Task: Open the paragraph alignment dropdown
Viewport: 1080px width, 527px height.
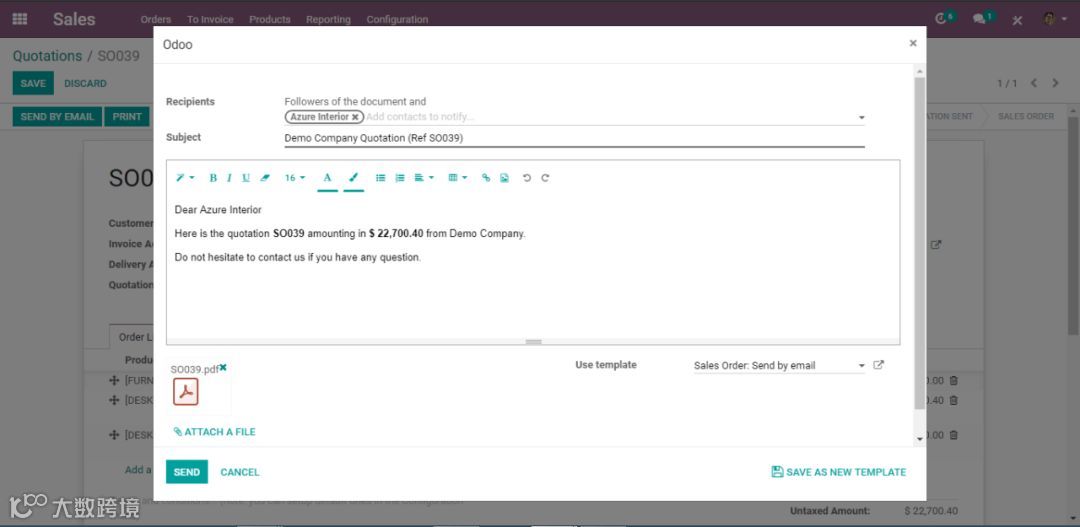Action: (x=424, y=178)
